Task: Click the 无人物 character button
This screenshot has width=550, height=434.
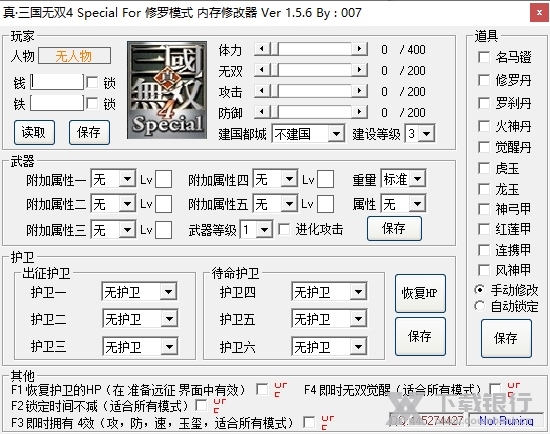Action: pyautogui.click(x=74, y=56)
